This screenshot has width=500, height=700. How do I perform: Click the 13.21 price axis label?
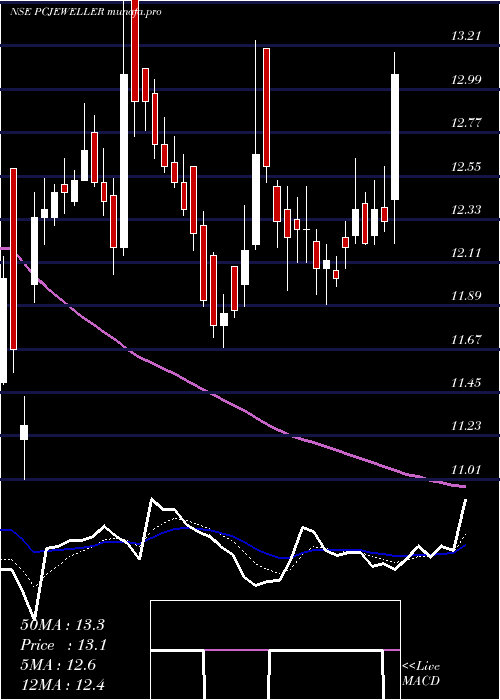click(466, 36)
